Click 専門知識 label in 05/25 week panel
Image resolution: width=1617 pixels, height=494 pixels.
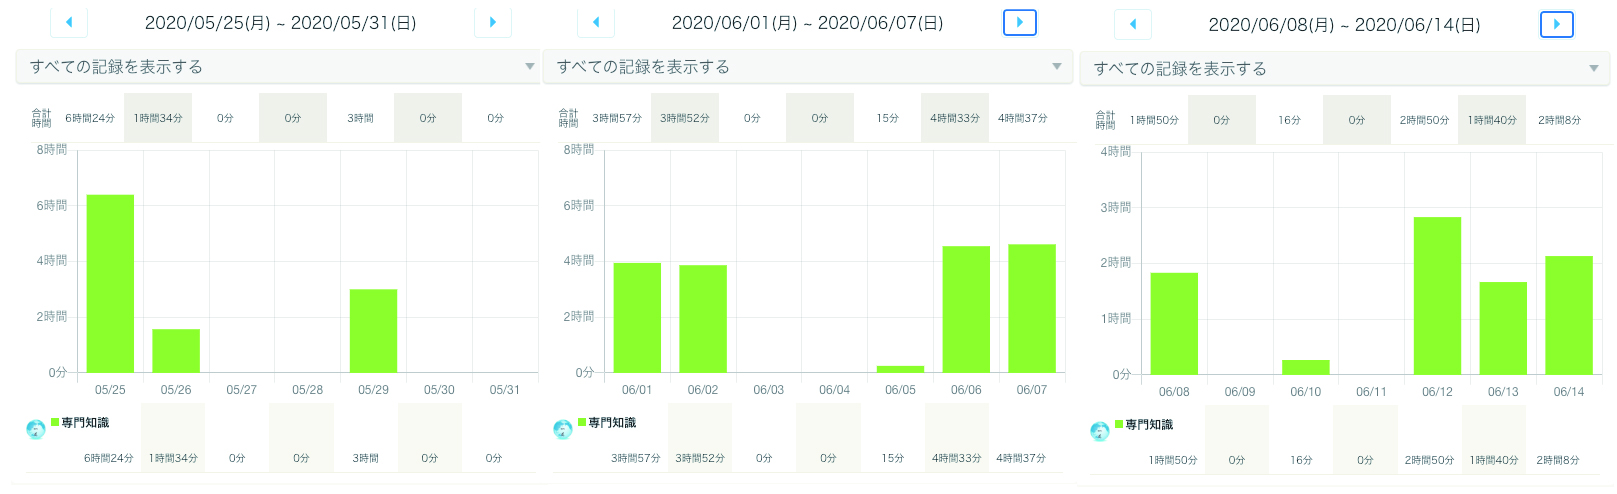tap(85, 423)
